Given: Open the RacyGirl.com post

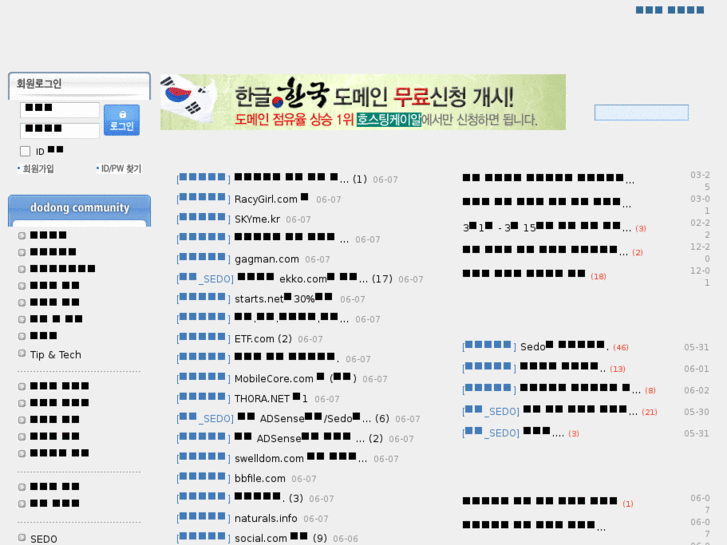Looking at the screenshot, I should tap(271, 199).
